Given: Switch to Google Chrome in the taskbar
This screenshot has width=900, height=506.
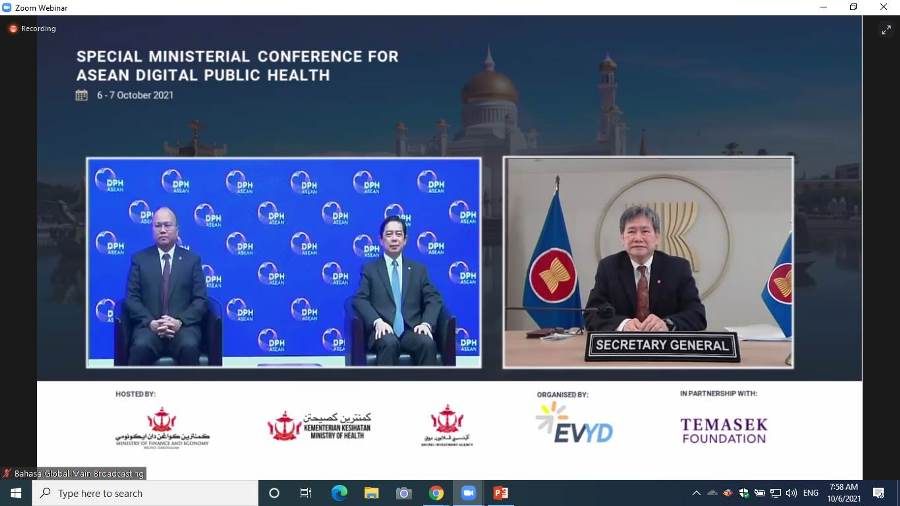Looking at the screenshot, I should [x=436, y=493].
